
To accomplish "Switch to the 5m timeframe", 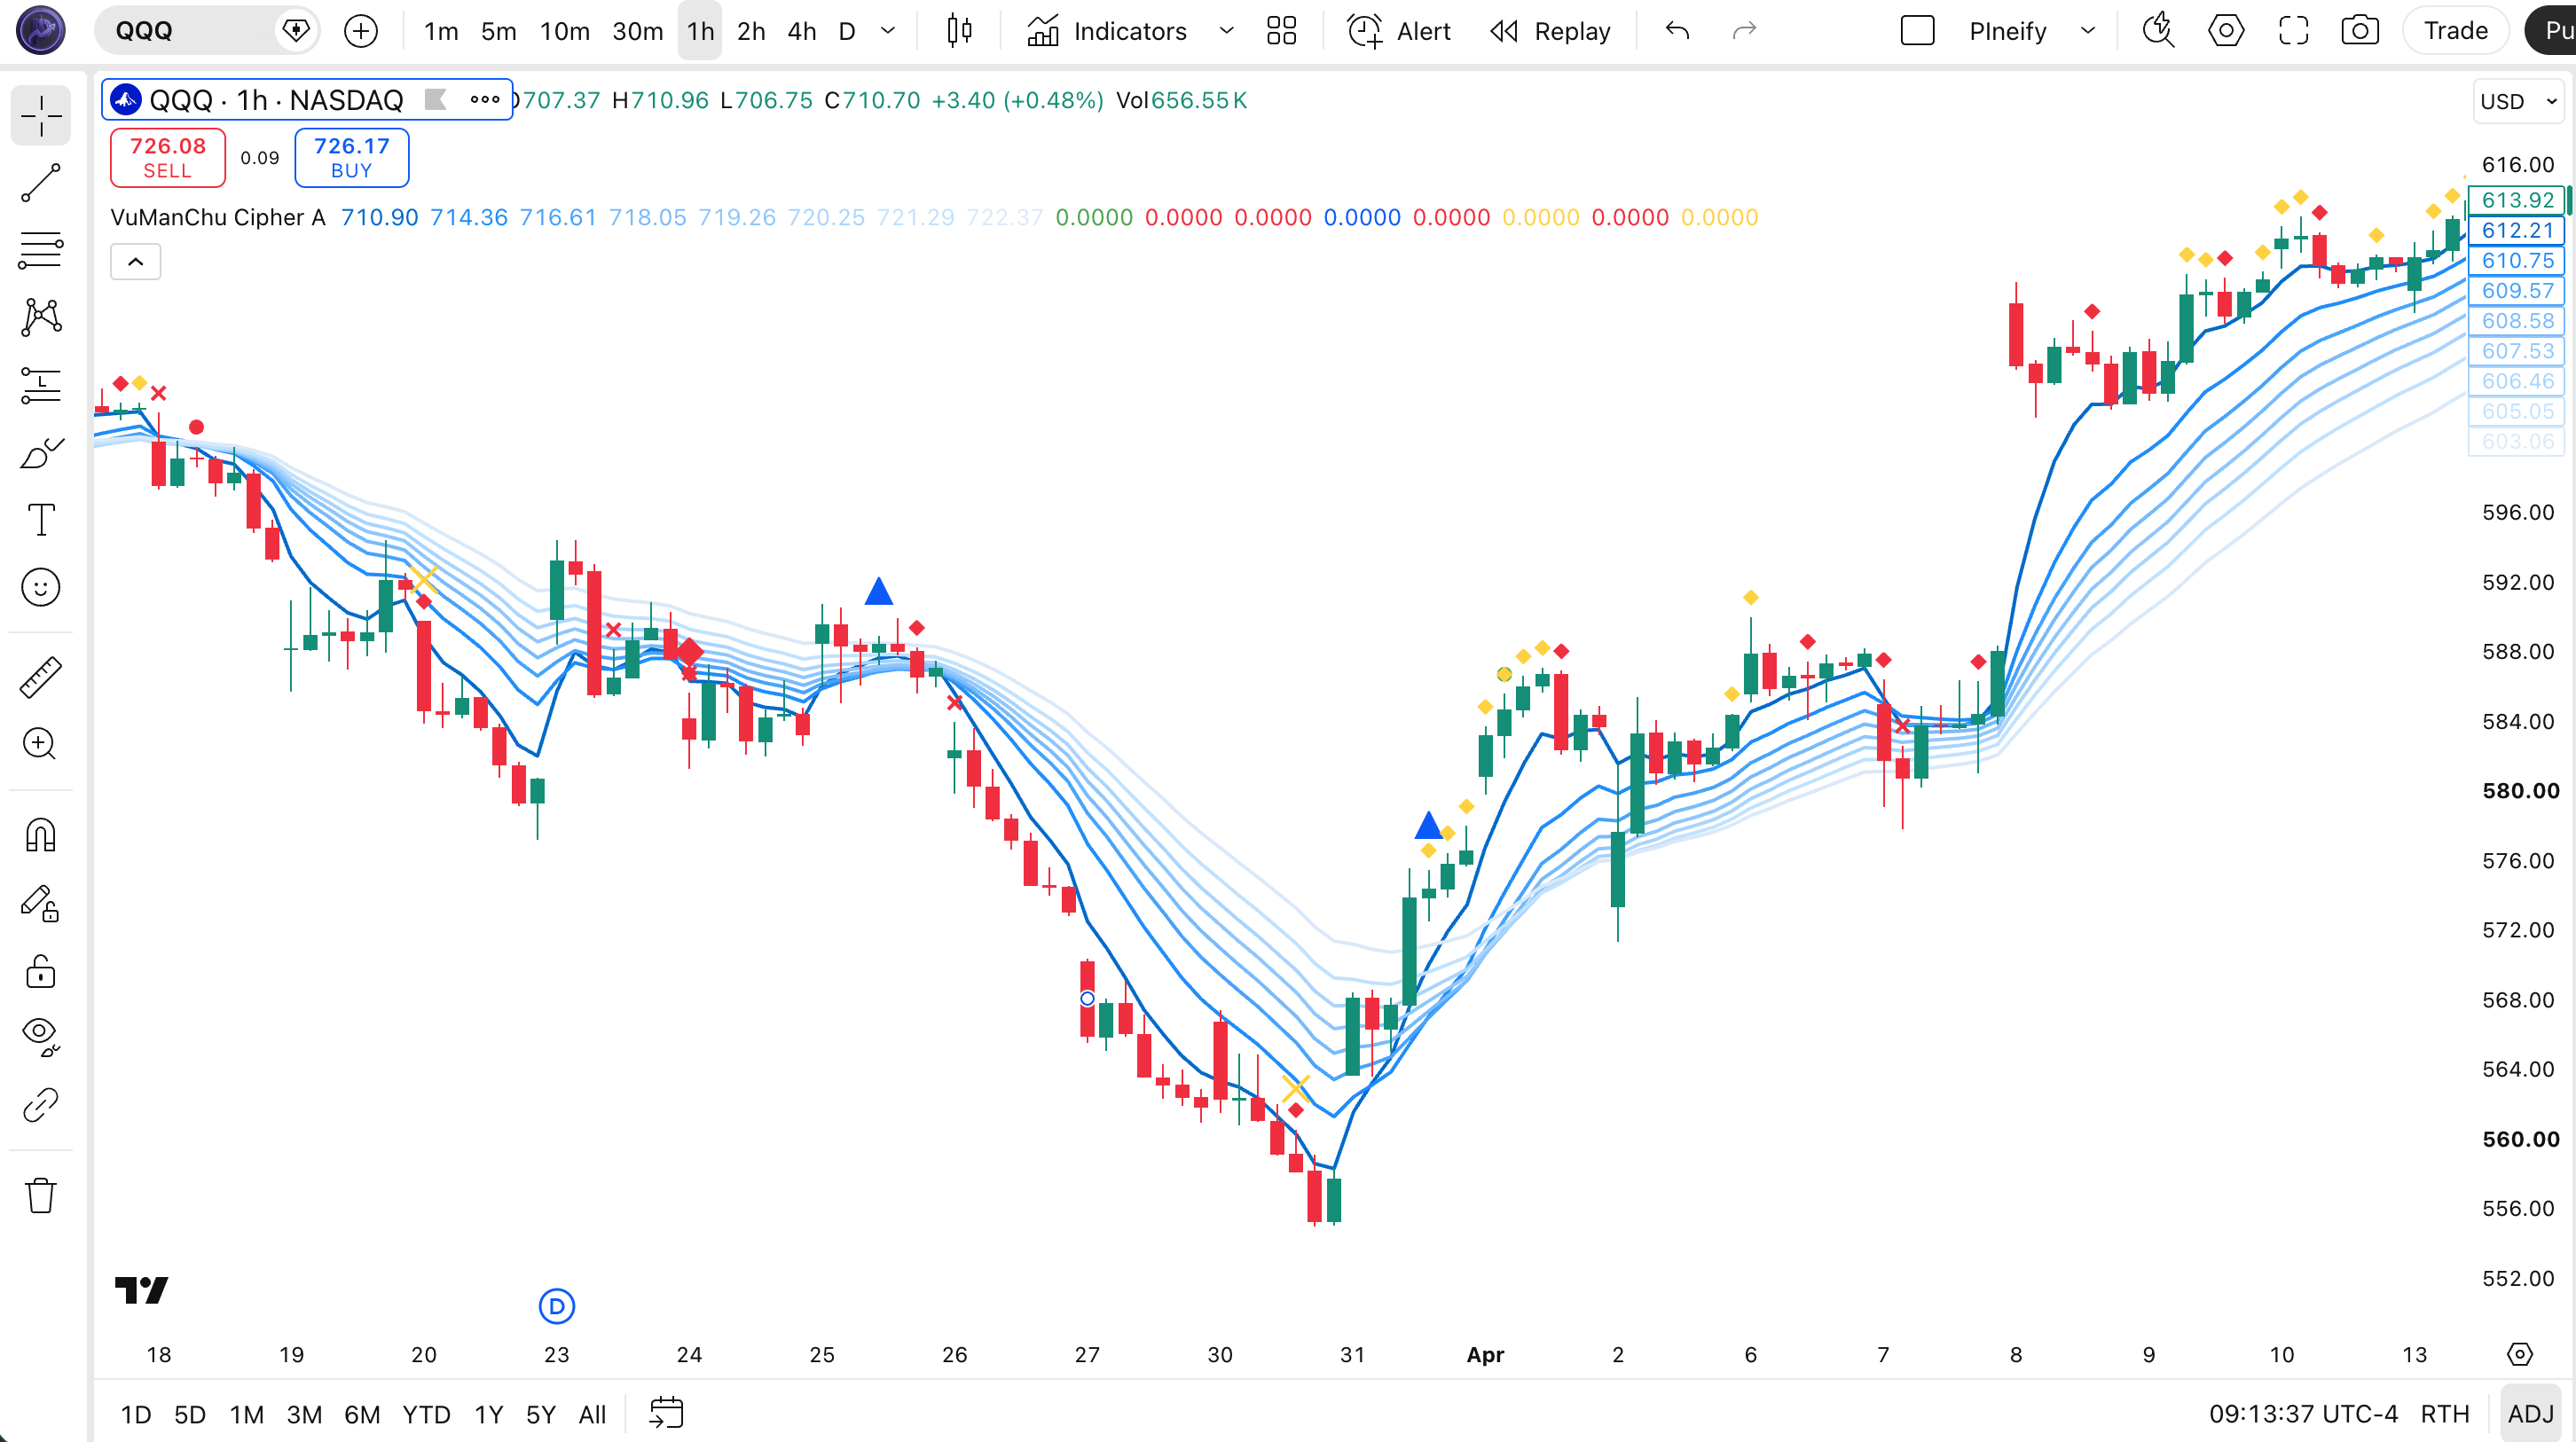I will click(498, 31).
